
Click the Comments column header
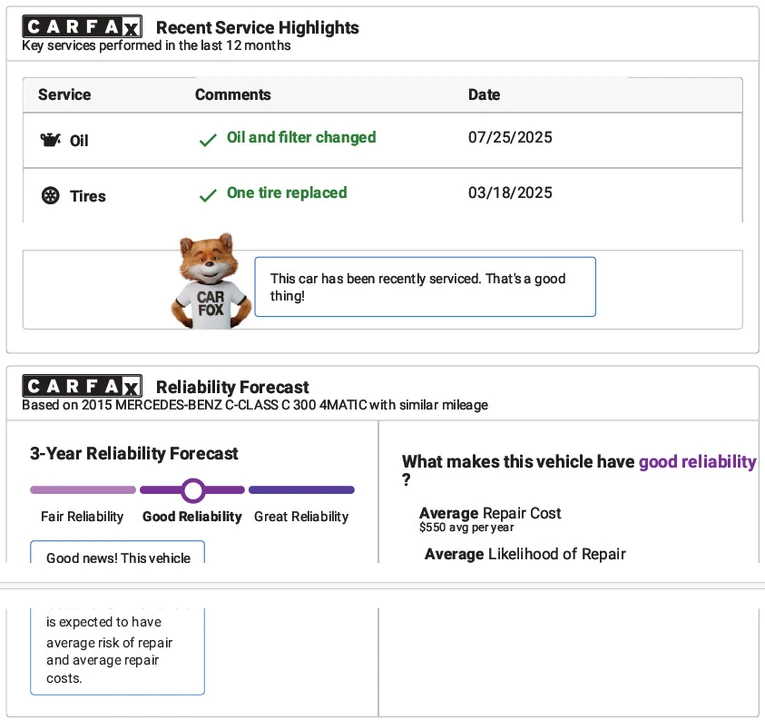pyautogui.click(x=233, y=94)
